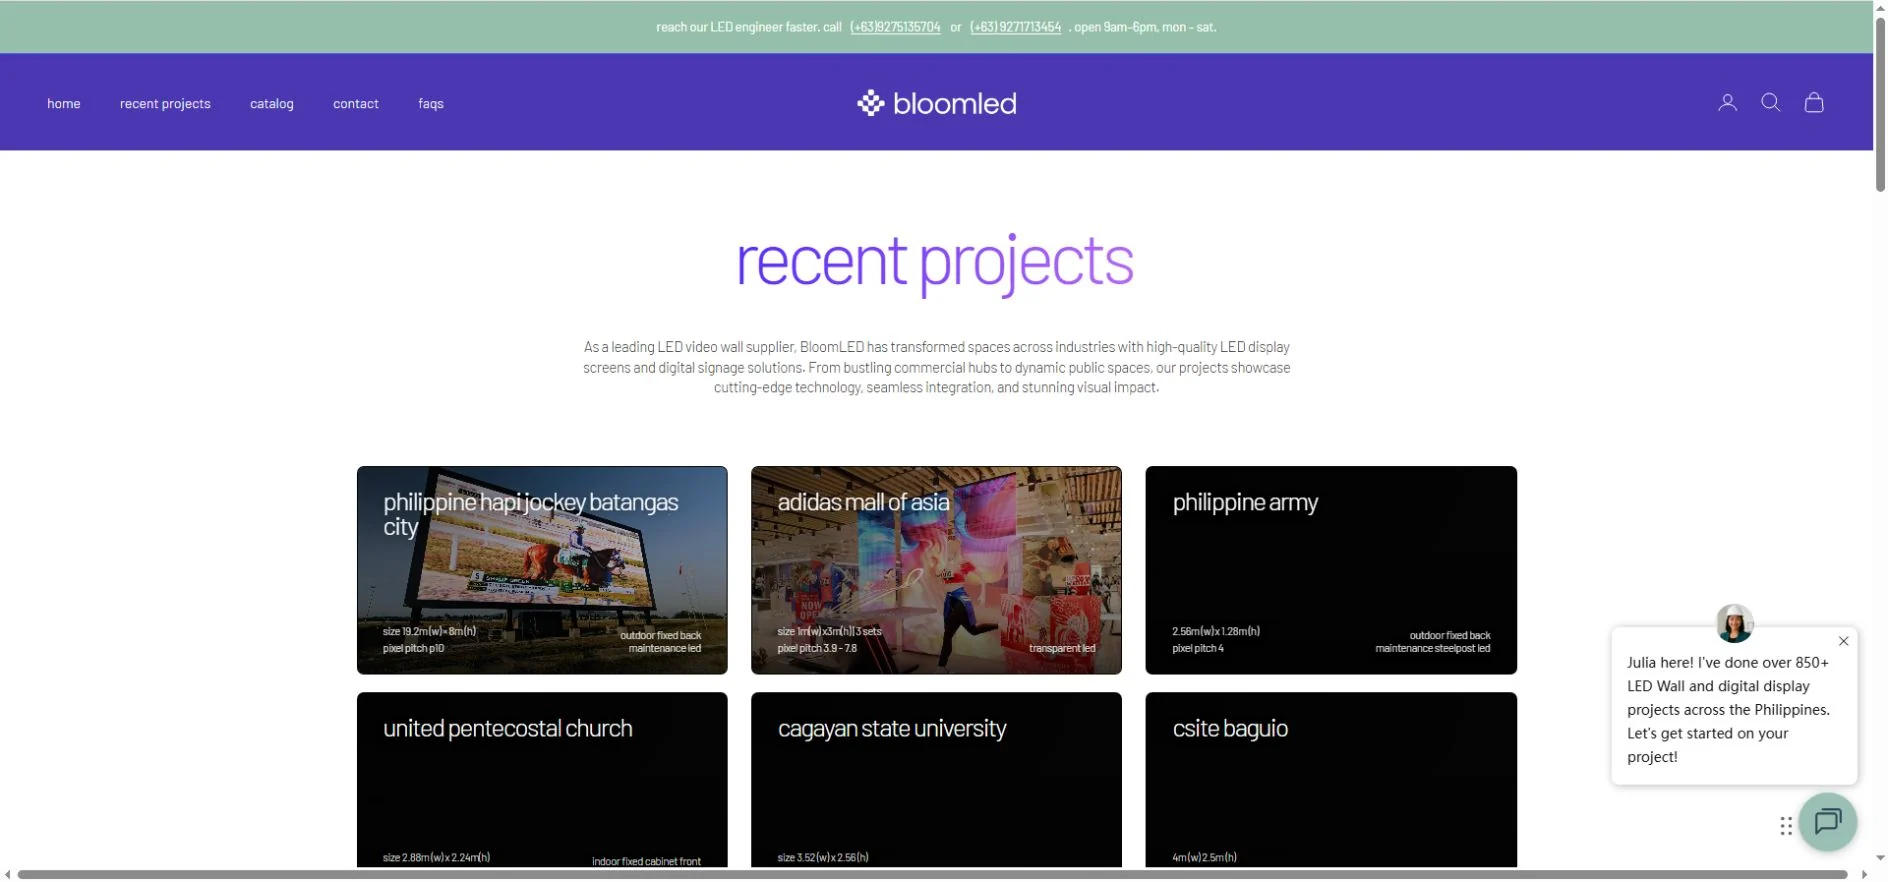Click the scroll-down arrow of vertical scrollbar

click(1880, 858)
